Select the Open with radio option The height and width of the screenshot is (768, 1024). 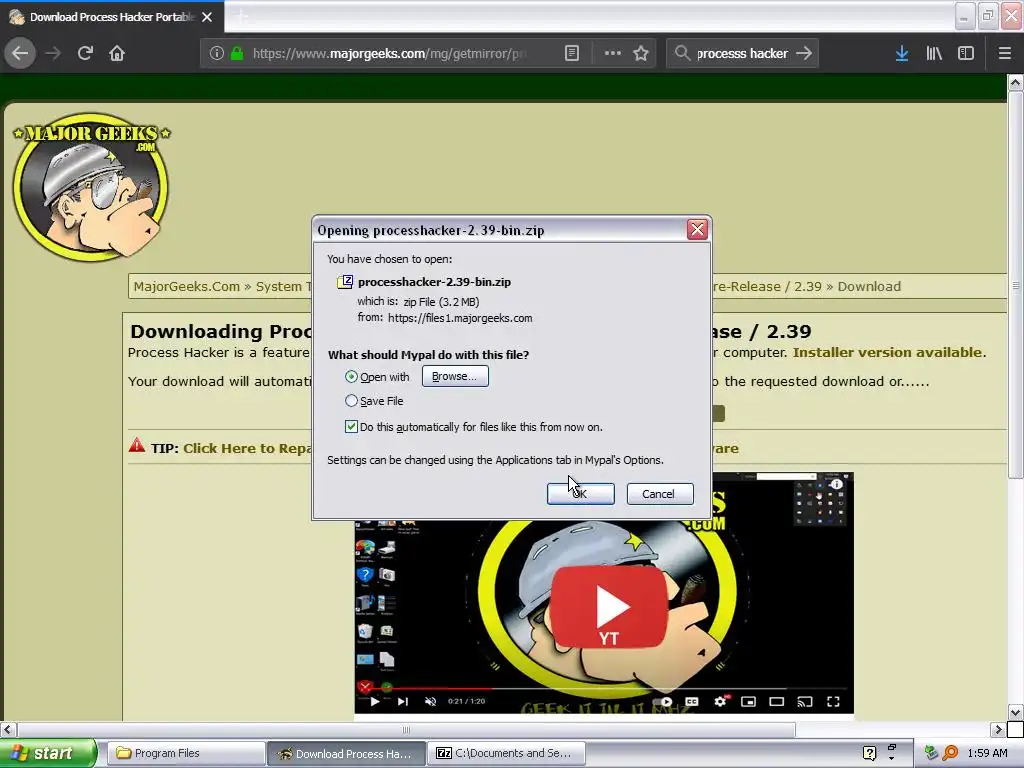click(351, 377)
